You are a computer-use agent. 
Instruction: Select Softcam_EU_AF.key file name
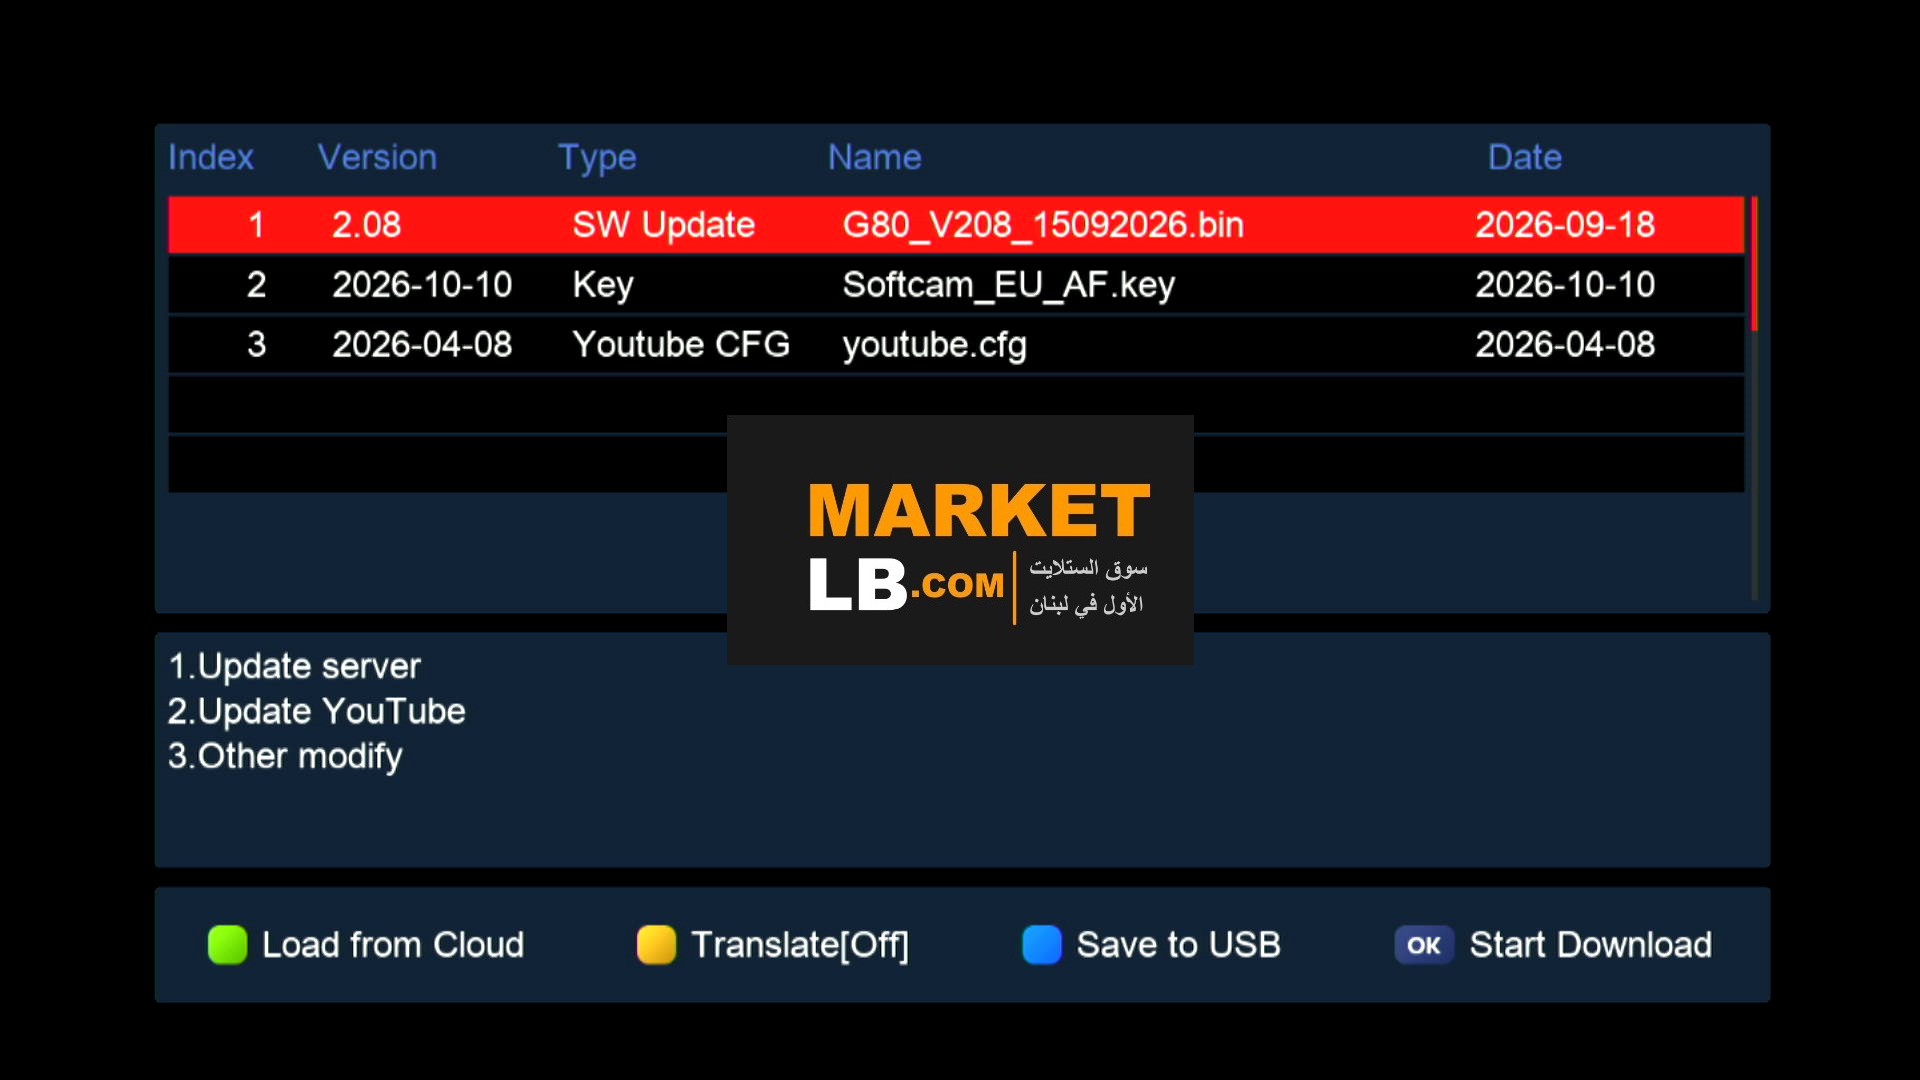[1008, 285]
